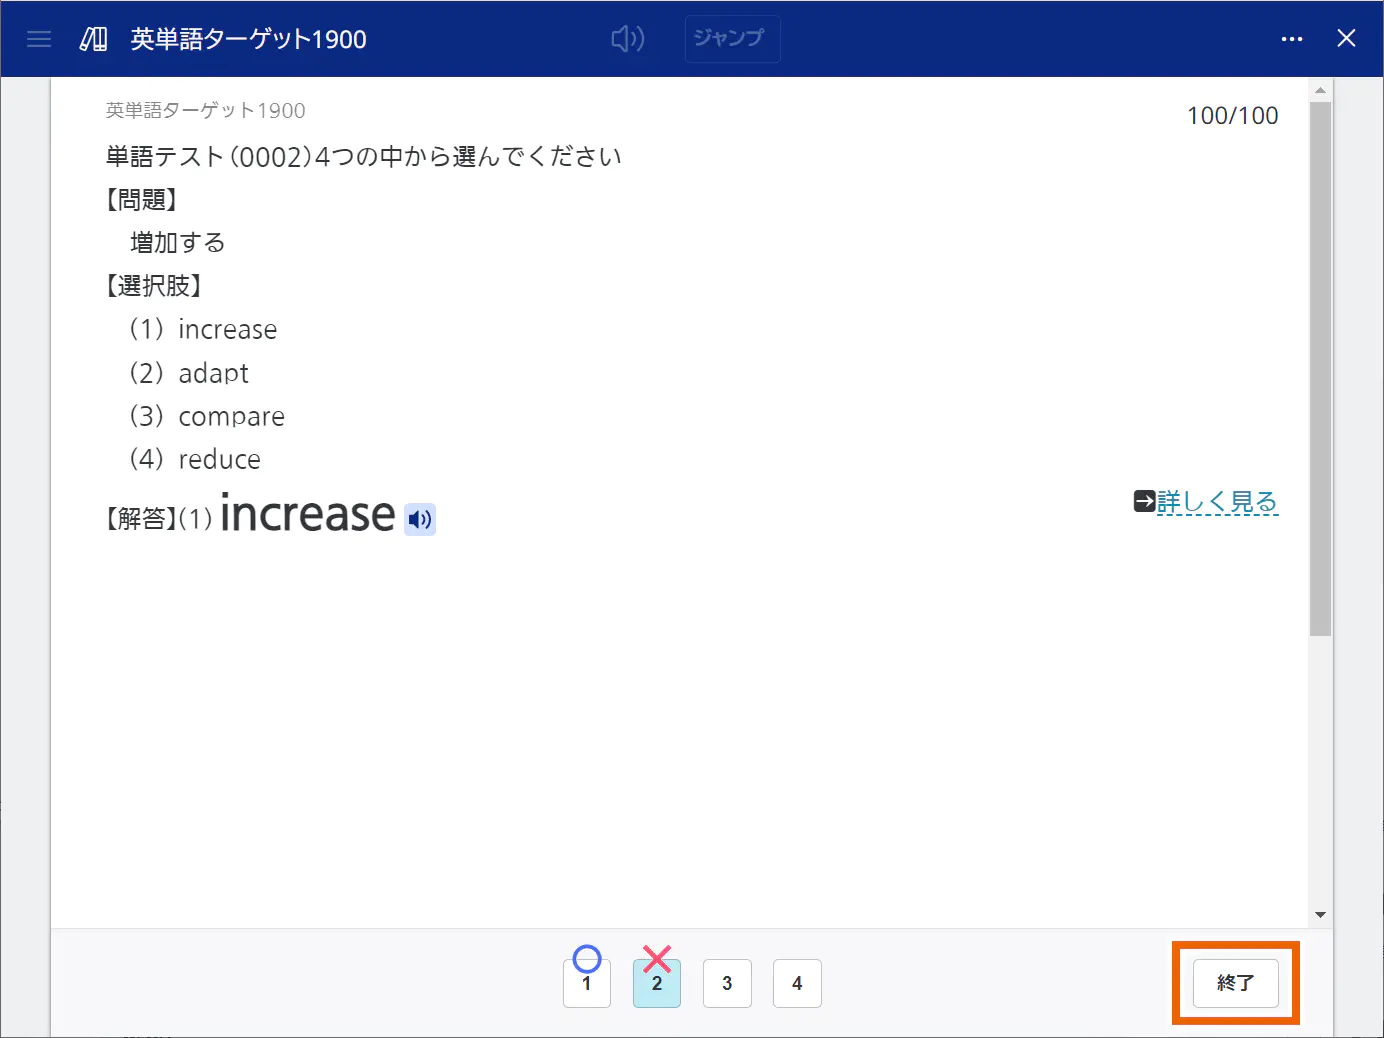This screenshot has height=1038, width=1384.
Task: Click the arrow icon beside 詳しく見る
Action: point(1145,500)
